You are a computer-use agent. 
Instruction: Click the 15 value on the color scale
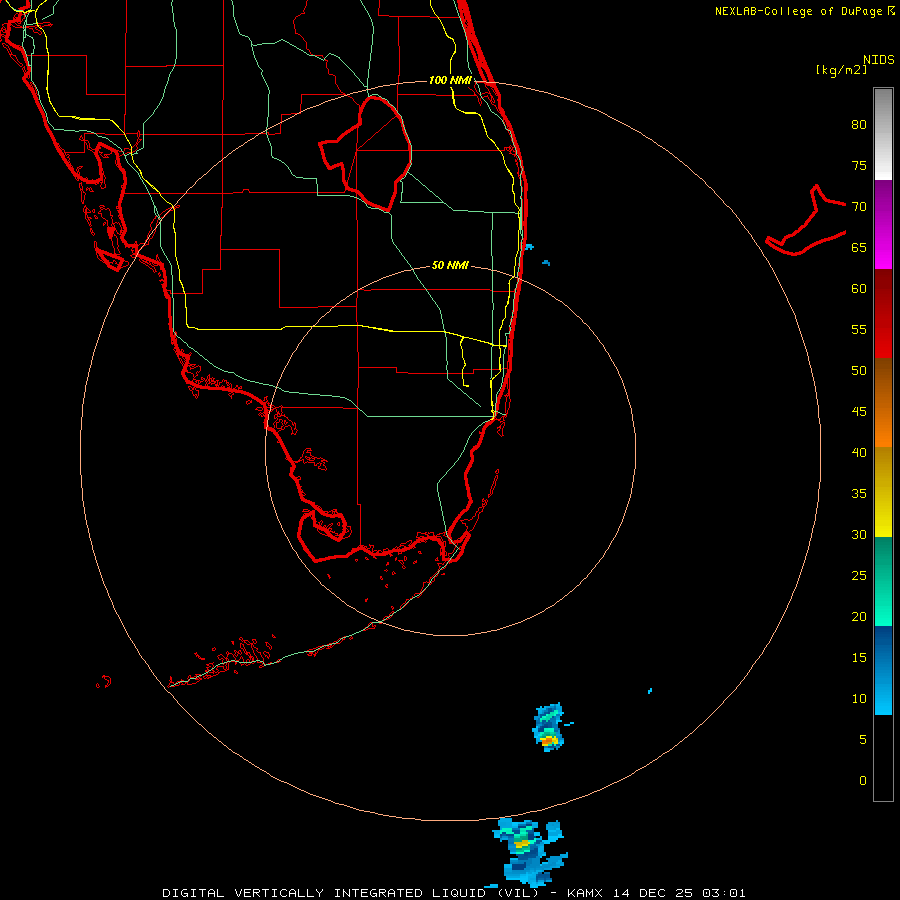click(x=859, y=658)
